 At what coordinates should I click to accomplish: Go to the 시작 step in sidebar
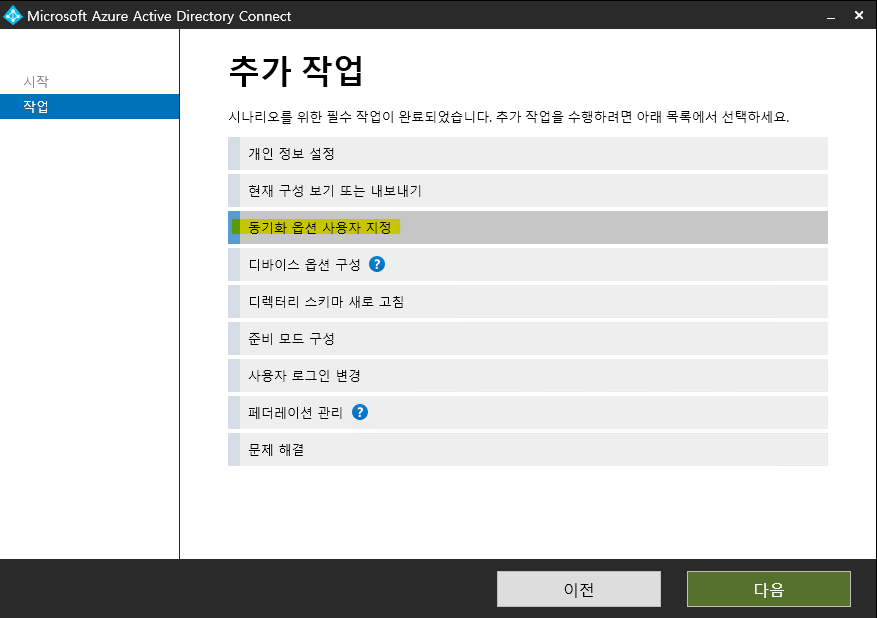[x=36, y=82]
